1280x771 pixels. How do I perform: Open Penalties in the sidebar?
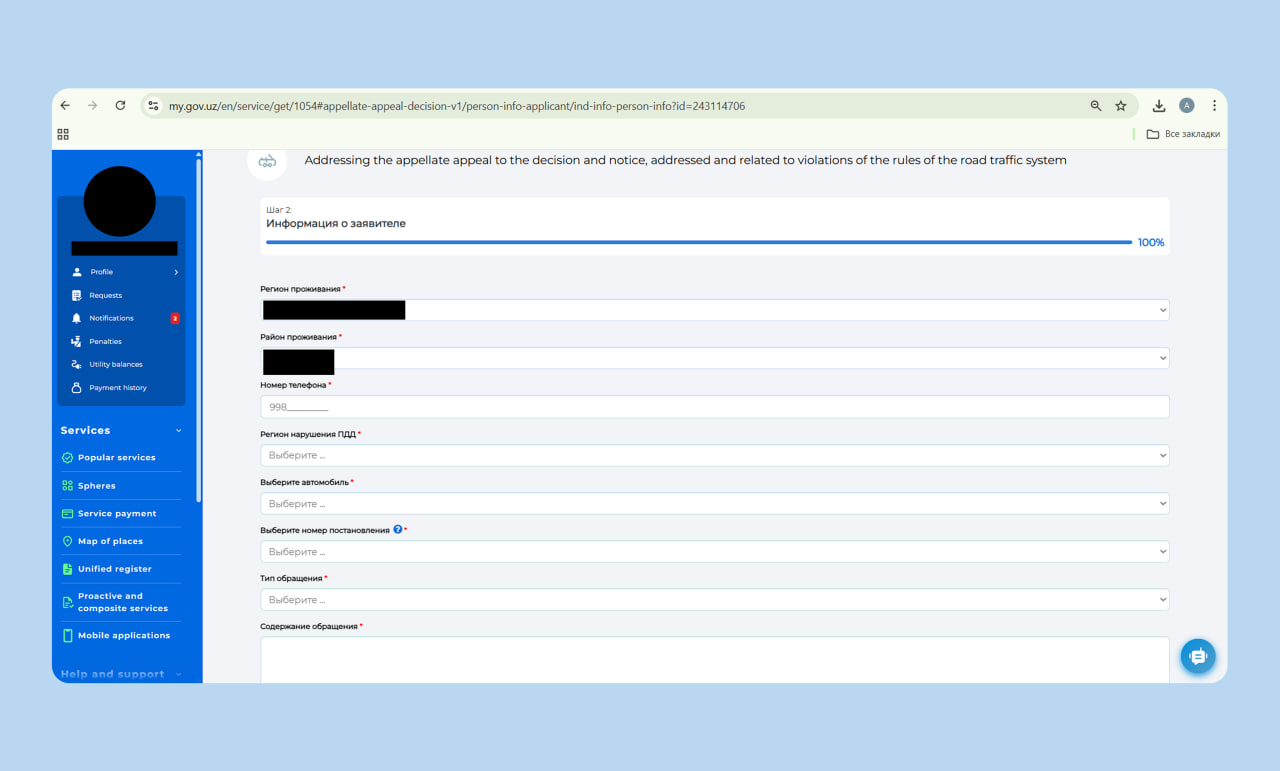click(x=105, y=342)
